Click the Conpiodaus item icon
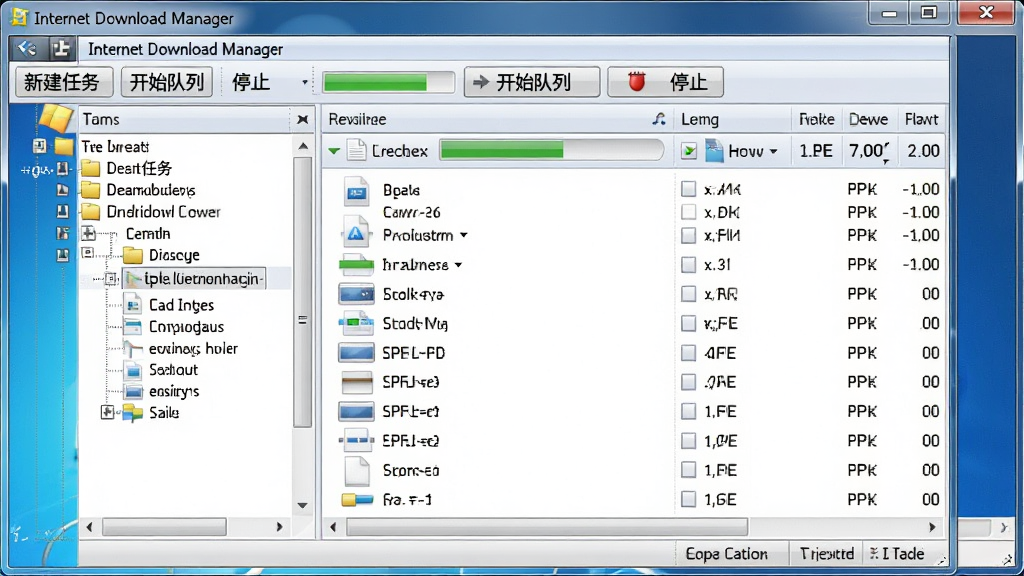Viewport: 1024px width, 576px height. click(133, 327)
